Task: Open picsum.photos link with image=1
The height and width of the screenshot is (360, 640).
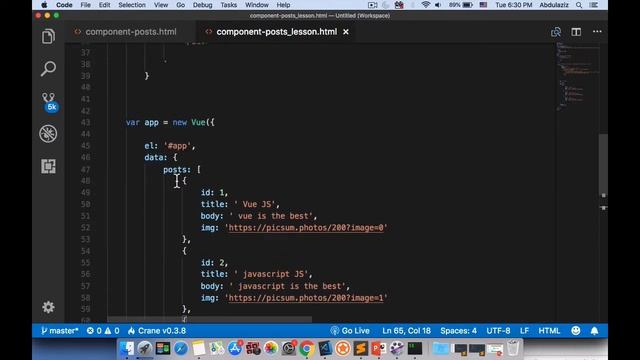Action: pos(306,298)
